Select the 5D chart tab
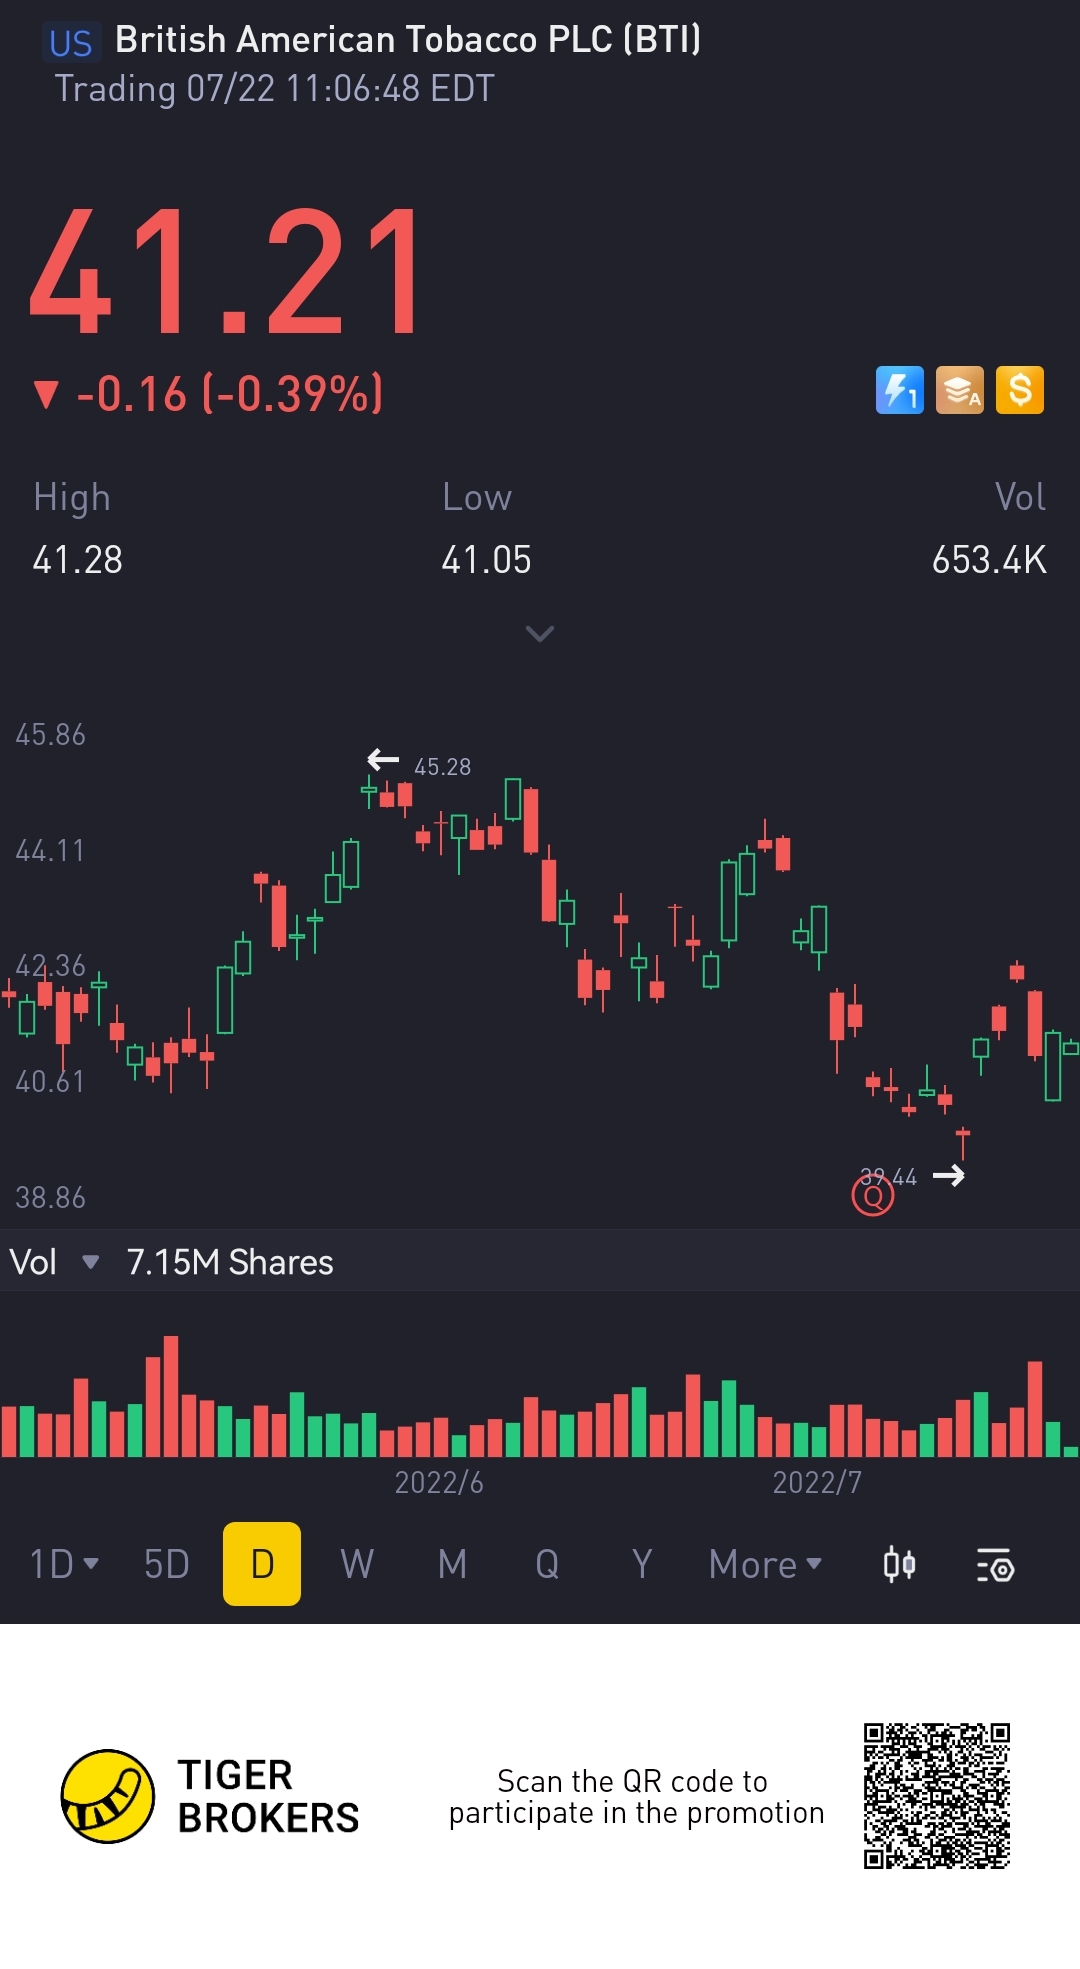 tap(167, 1564)
